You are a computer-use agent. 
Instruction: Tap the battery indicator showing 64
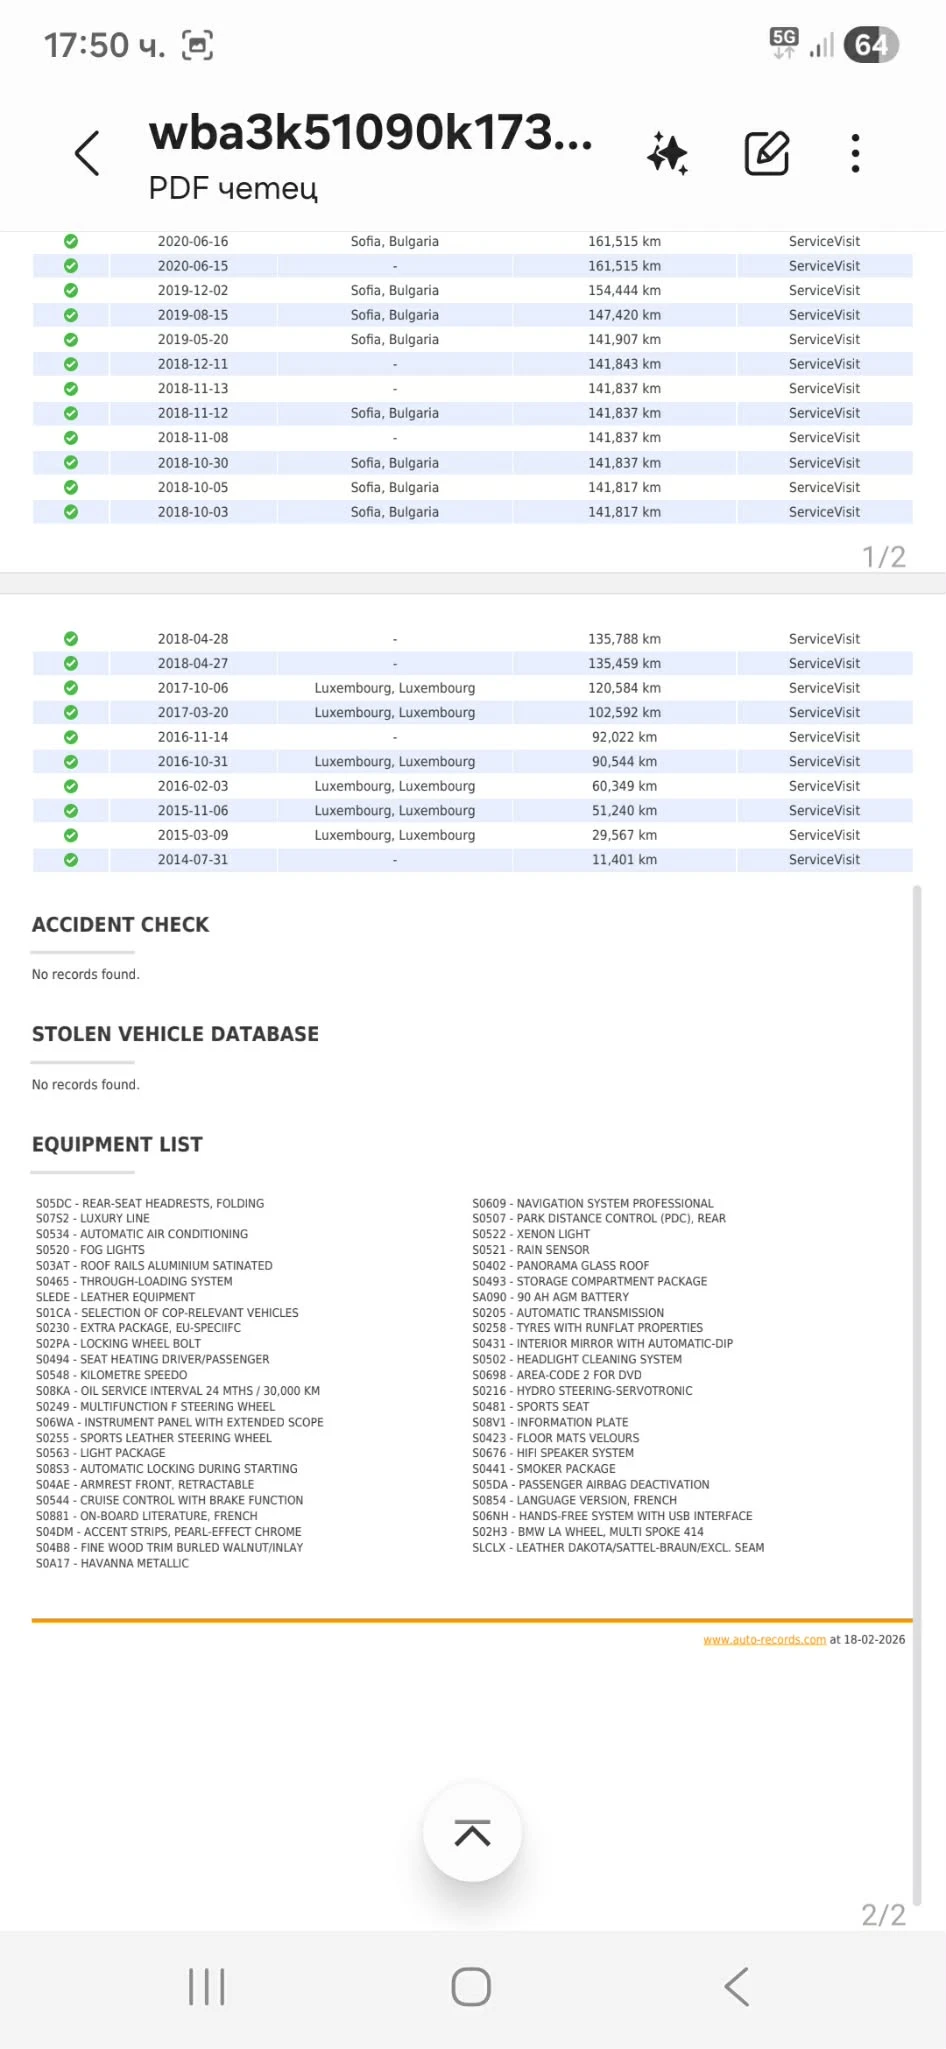(x=871, y=45)
